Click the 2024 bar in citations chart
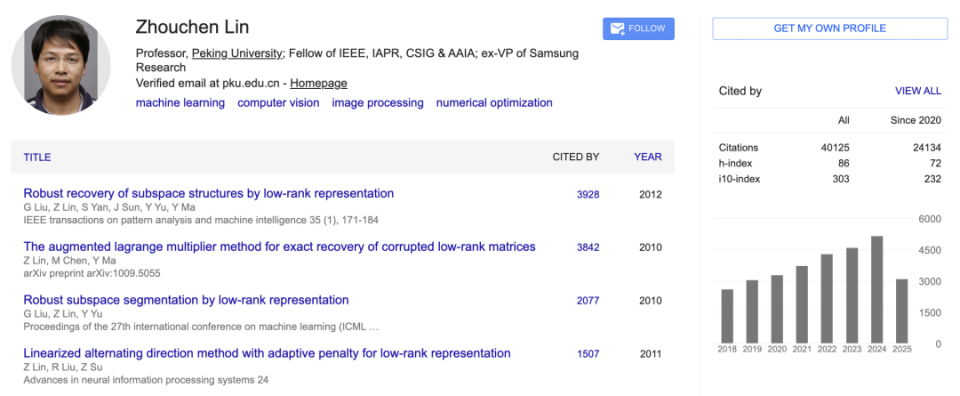Screen dimensions: 960x396 pyautogui.click(x=877, y=290)
